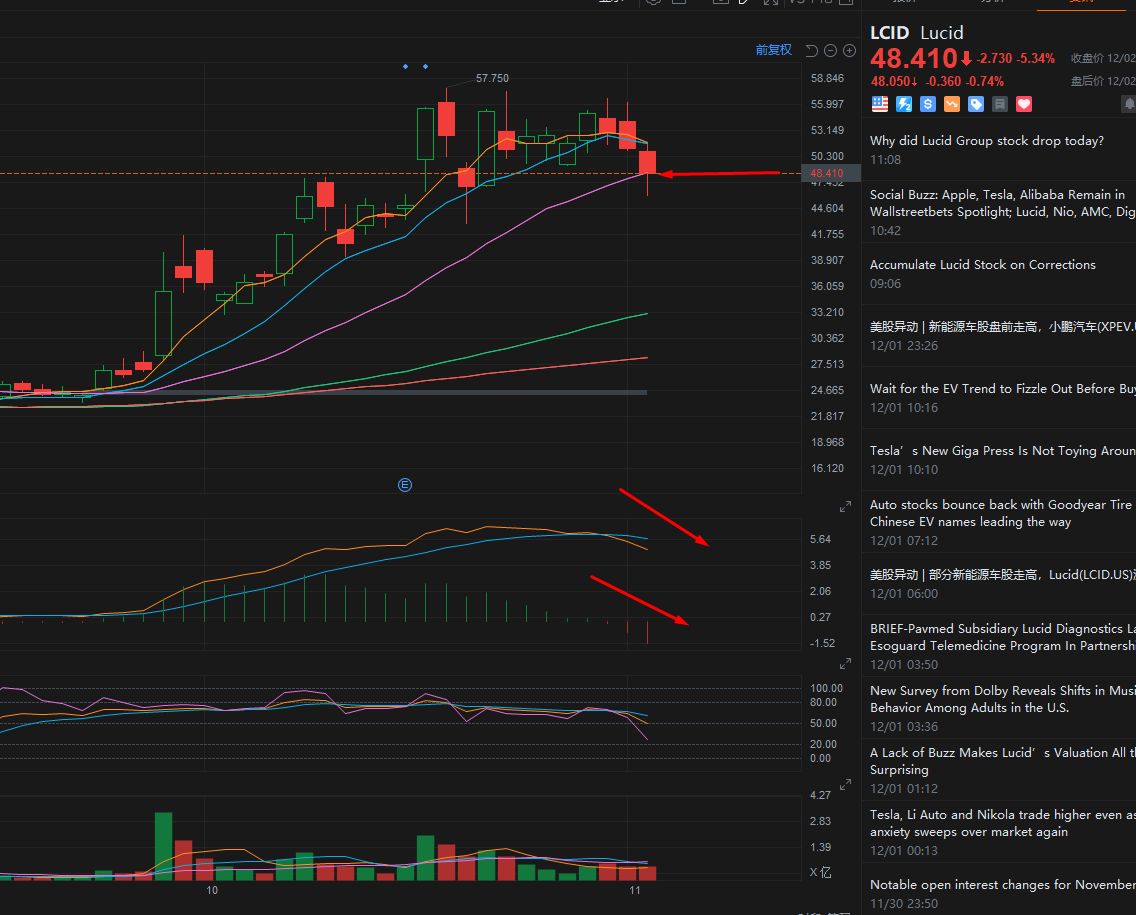
Task: Click the LCID ticker symbol
Action: point(890,33)
